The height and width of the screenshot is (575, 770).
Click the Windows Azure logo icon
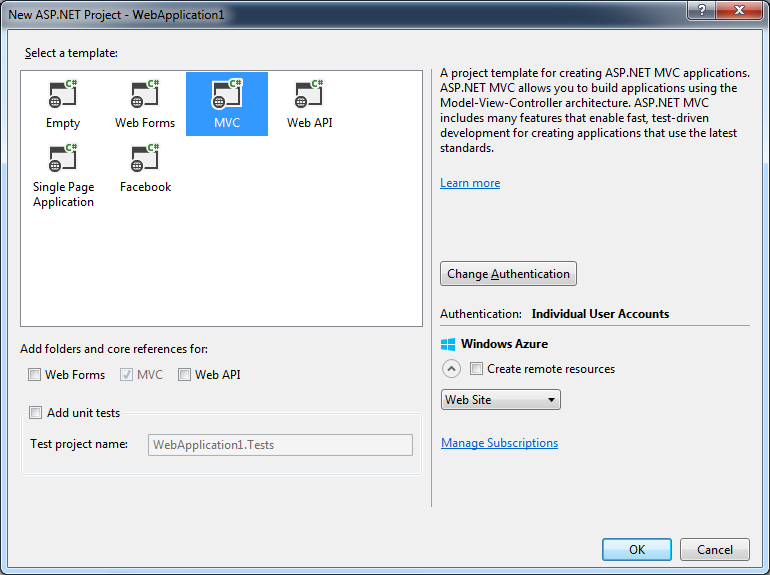(448, 344)
